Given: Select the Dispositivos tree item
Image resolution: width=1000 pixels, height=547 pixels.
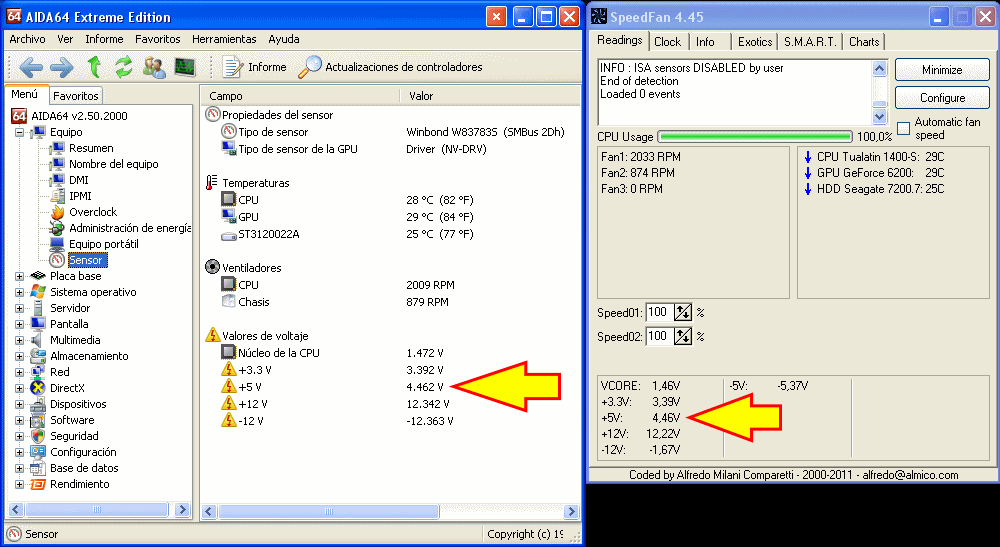Looking at the screenshot, I should click(x=78, y=404).
